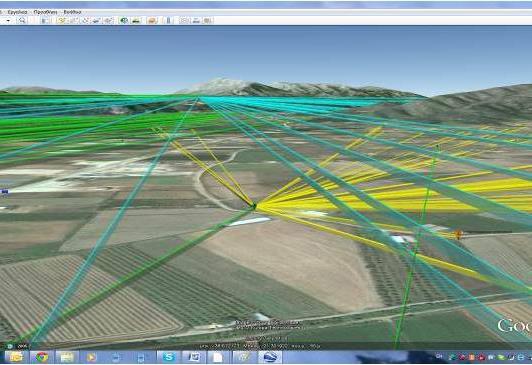Screen dimensions: 532x365
Task: Open Skype from the taskbar
Action: click(169, 357)
